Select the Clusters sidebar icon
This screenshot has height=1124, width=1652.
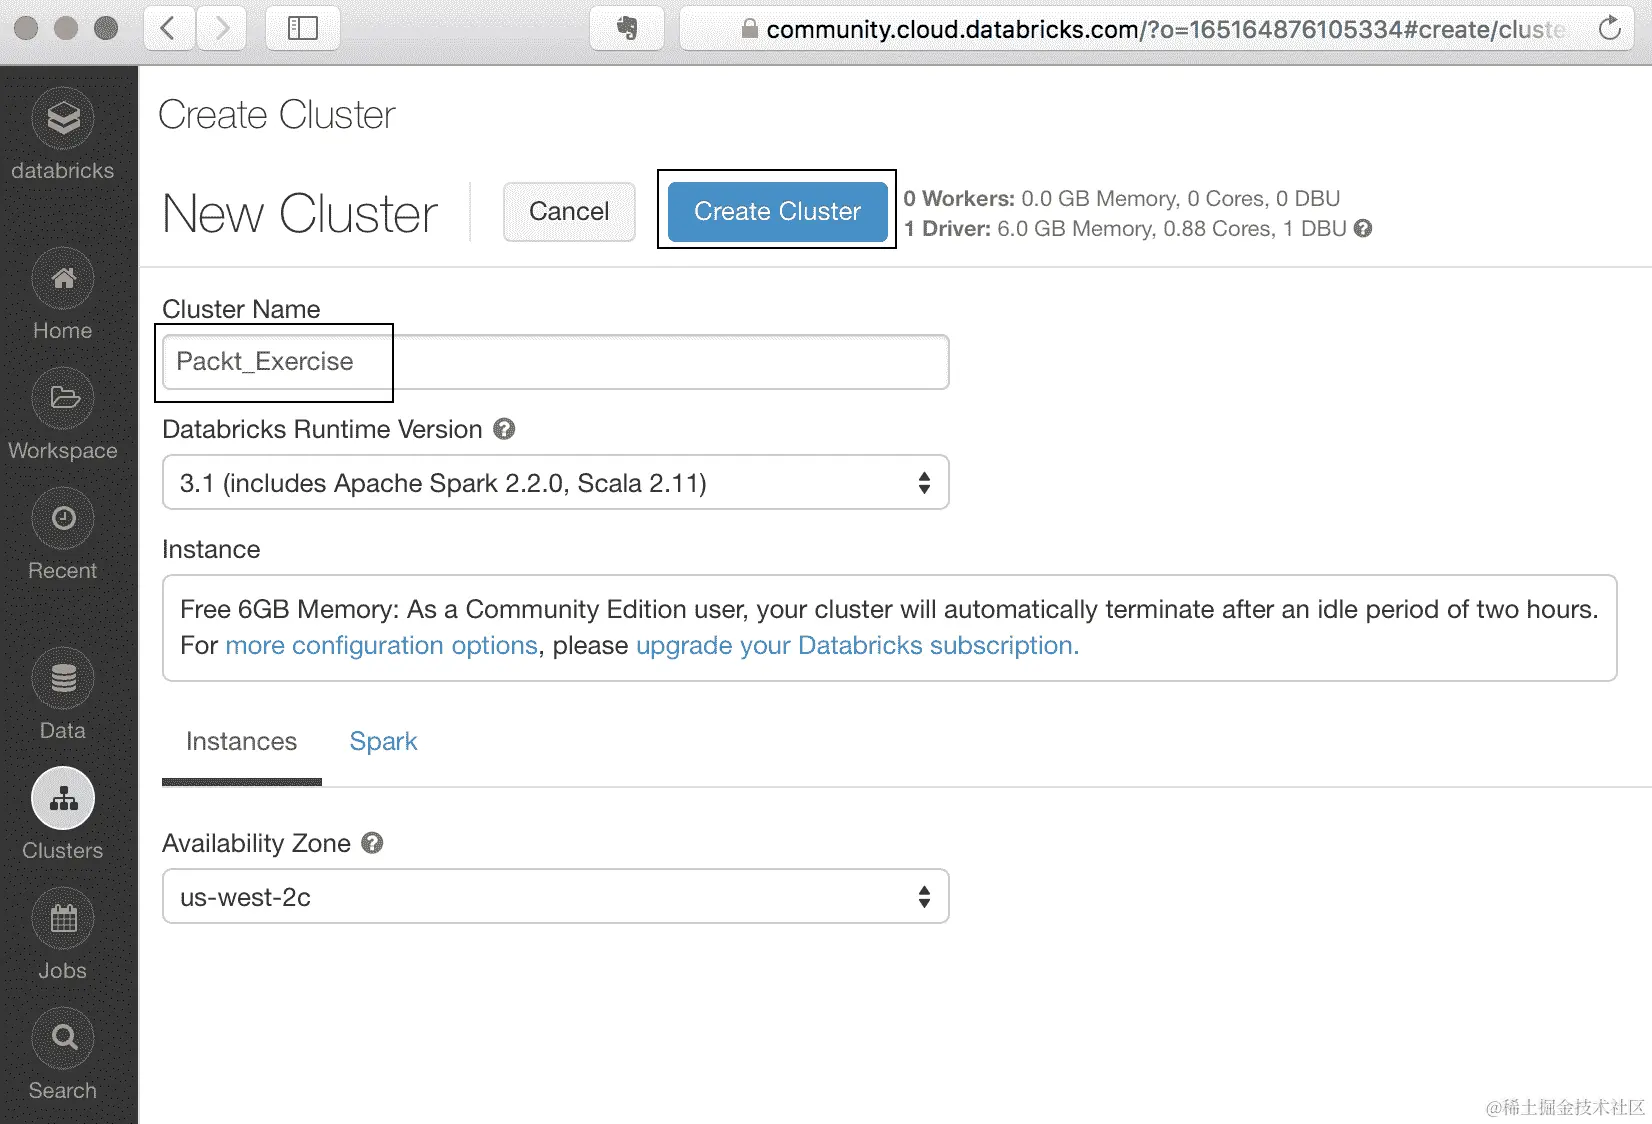tap(63, 798)
